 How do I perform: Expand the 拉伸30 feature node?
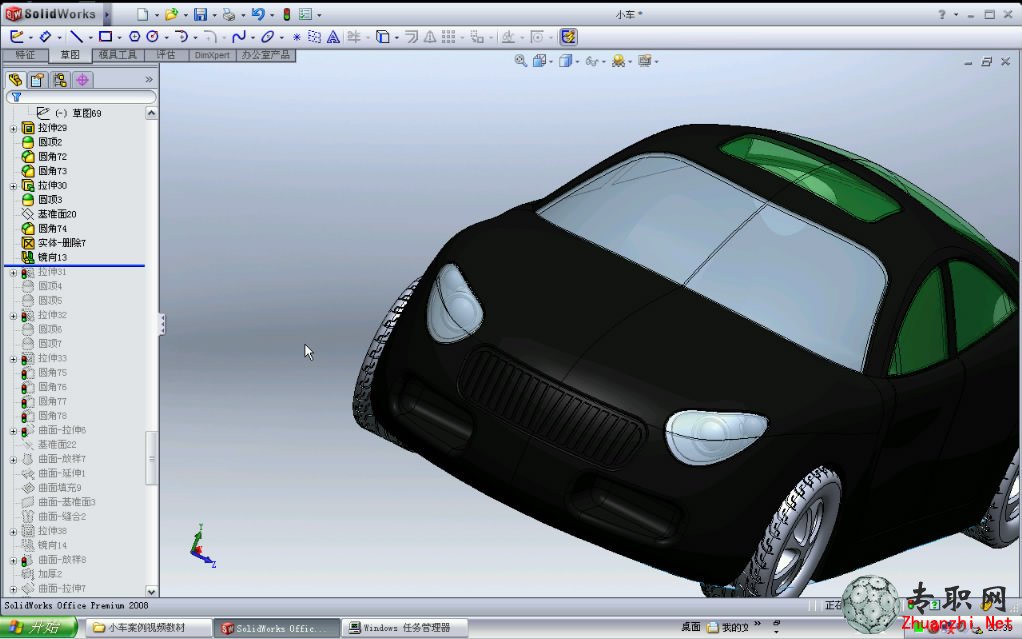click(x=13, y=186)
